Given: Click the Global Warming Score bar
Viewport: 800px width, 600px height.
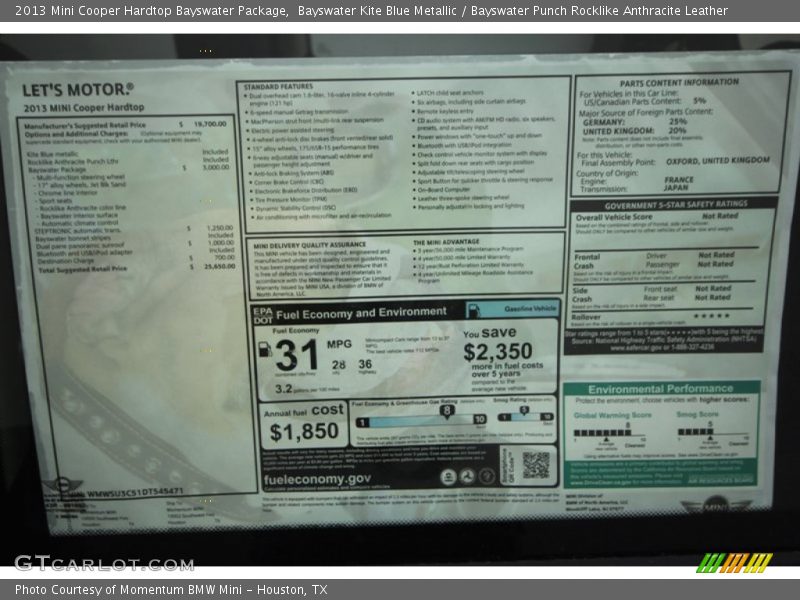Looking at the screenshot, I should pyautogui.click(x=611, y=432).
